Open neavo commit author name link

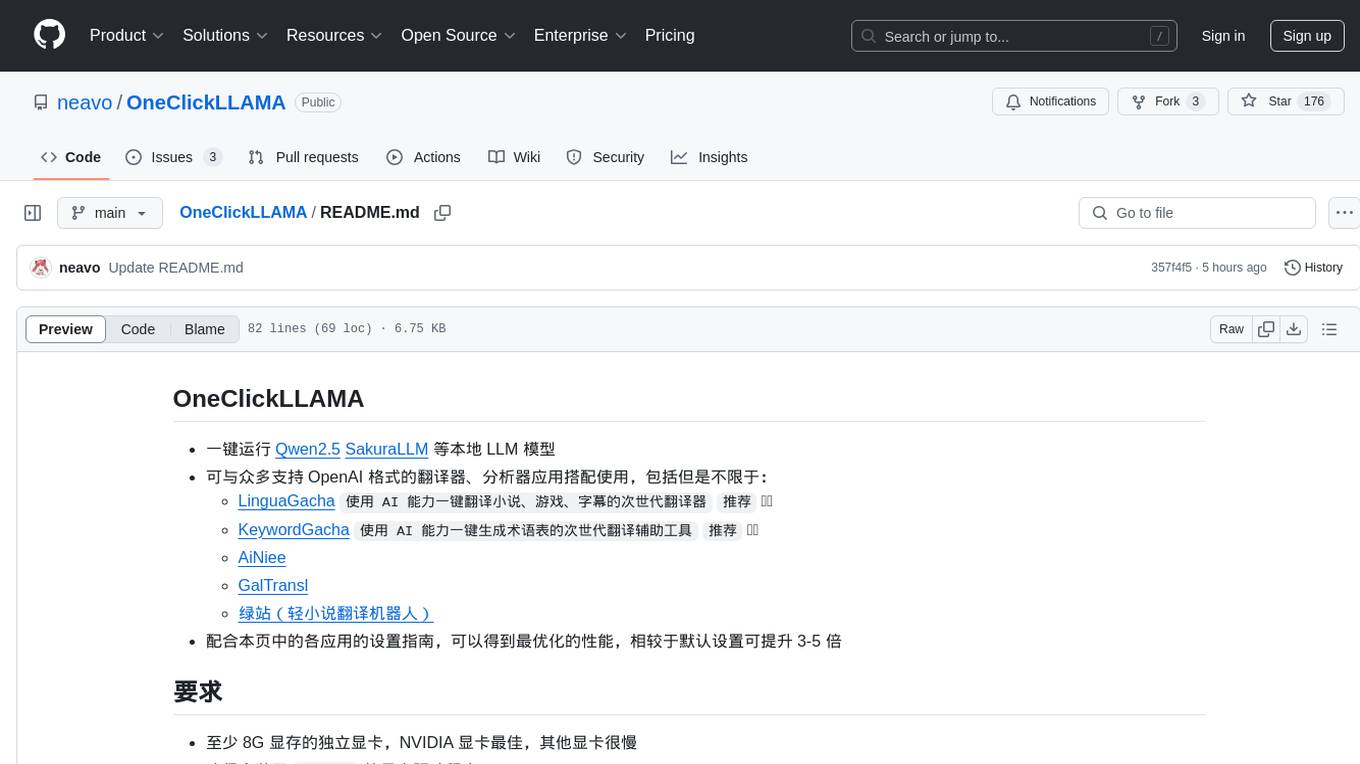80,268
